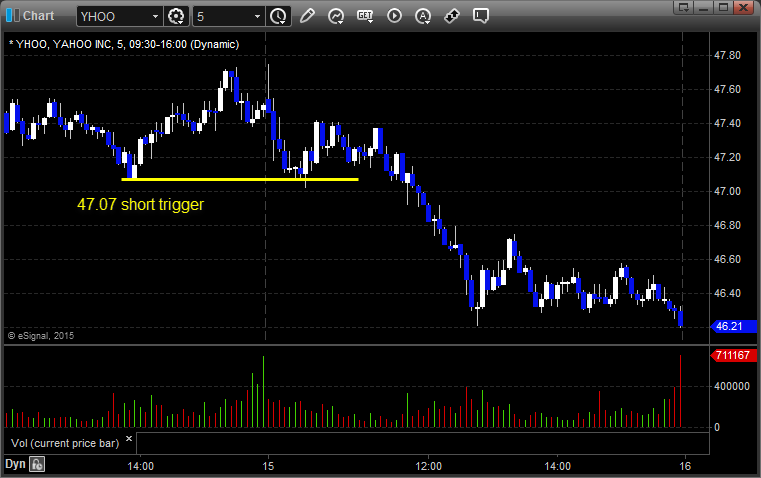Click the 46.80 price axis label
This screenshot has height=478, width=761.
(727, 225)
